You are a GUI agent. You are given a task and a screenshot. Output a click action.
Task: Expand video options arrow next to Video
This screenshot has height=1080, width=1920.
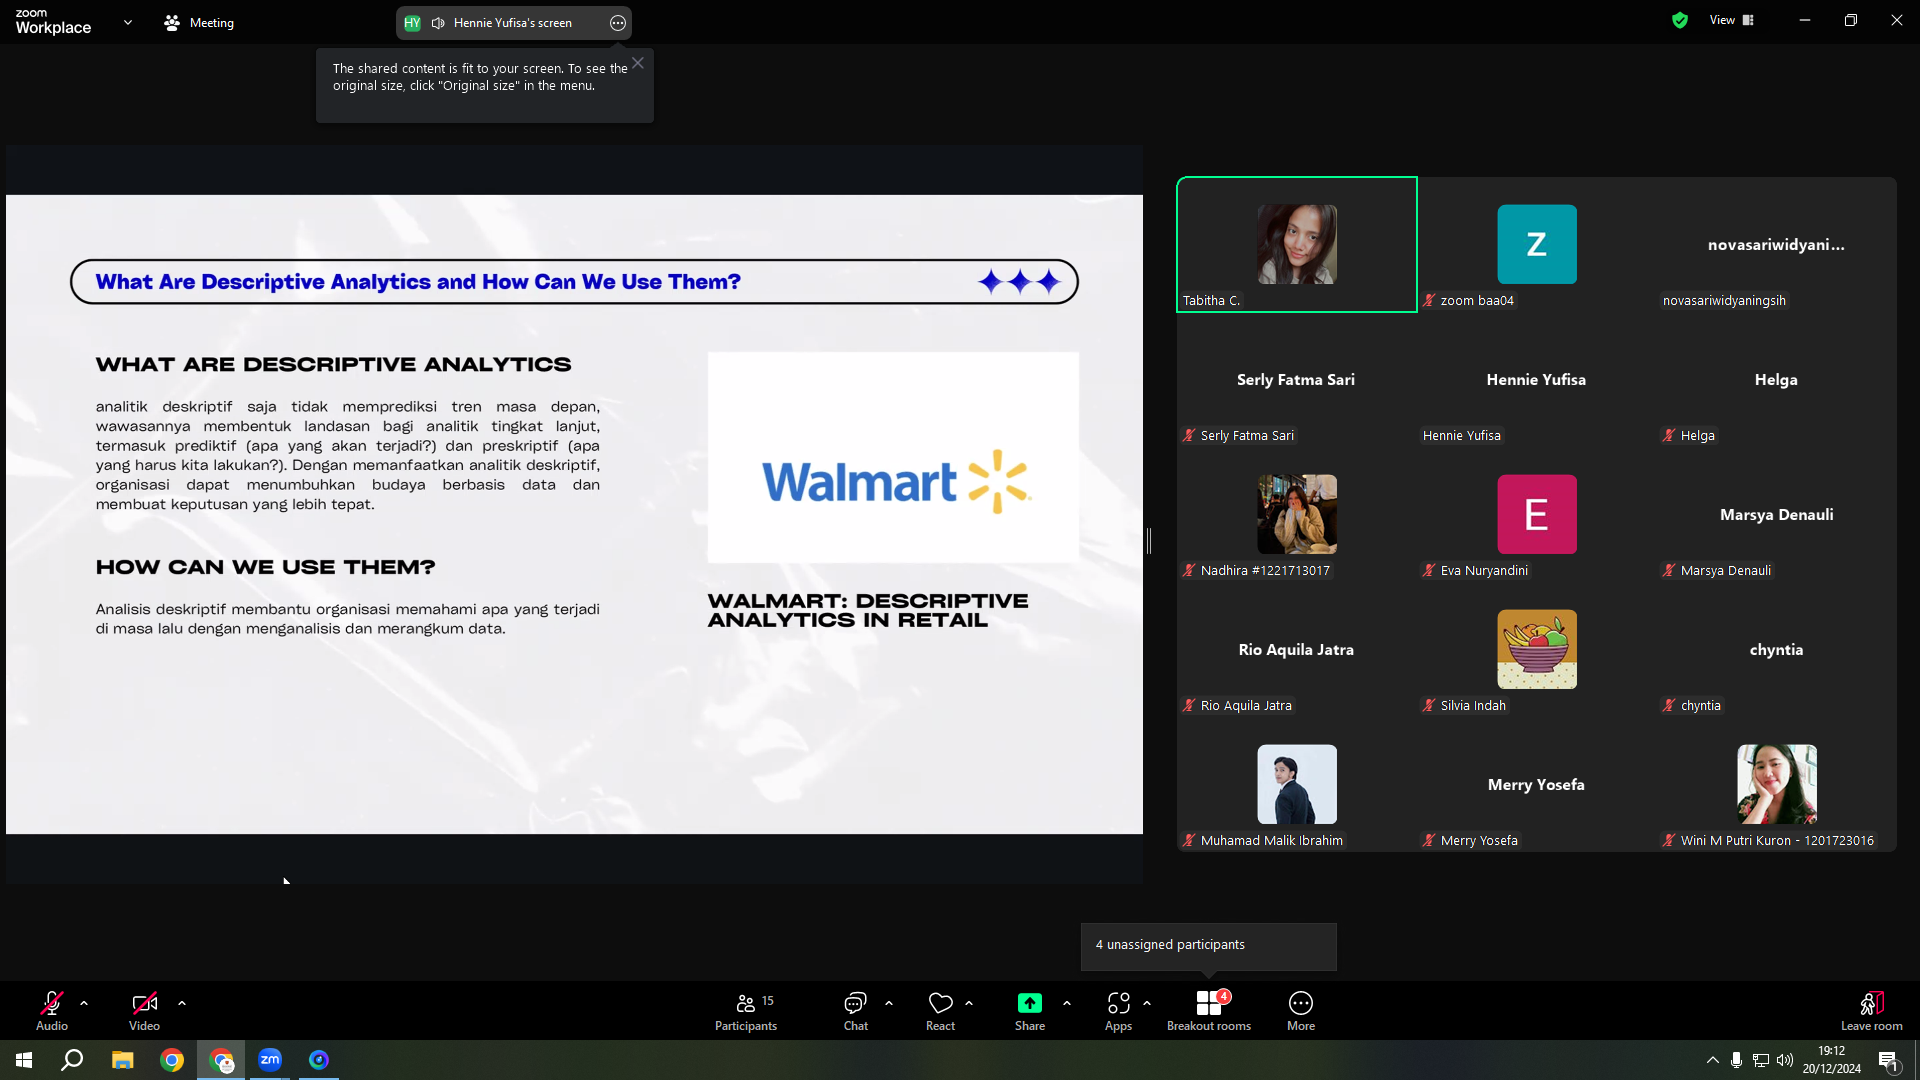(x=182, y=1003)
